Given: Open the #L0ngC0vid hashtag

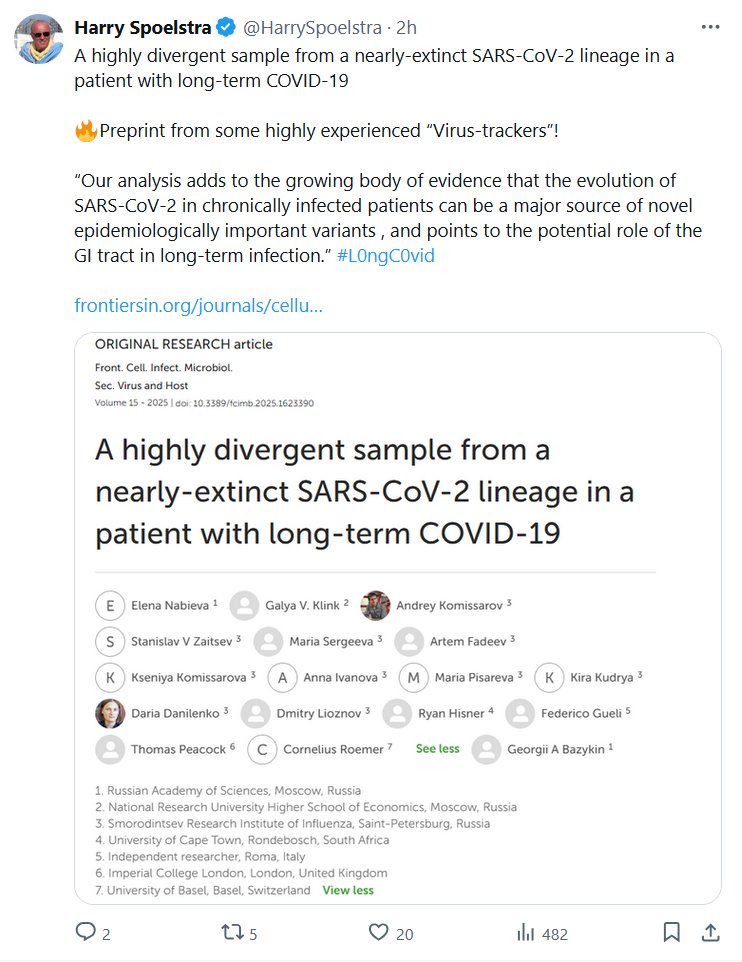Looking at the screenshot, I should tap(386, 255).
